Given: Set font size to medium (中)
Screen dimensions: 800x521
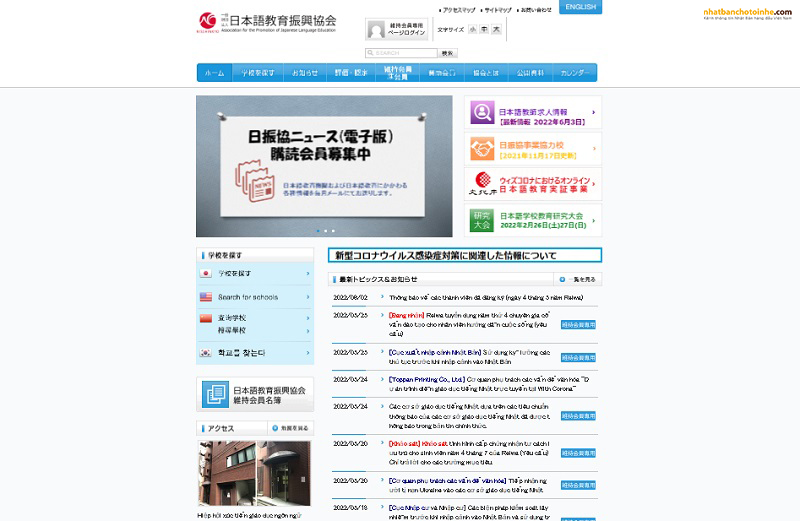Looking at the screenshot, I should 484,30.
